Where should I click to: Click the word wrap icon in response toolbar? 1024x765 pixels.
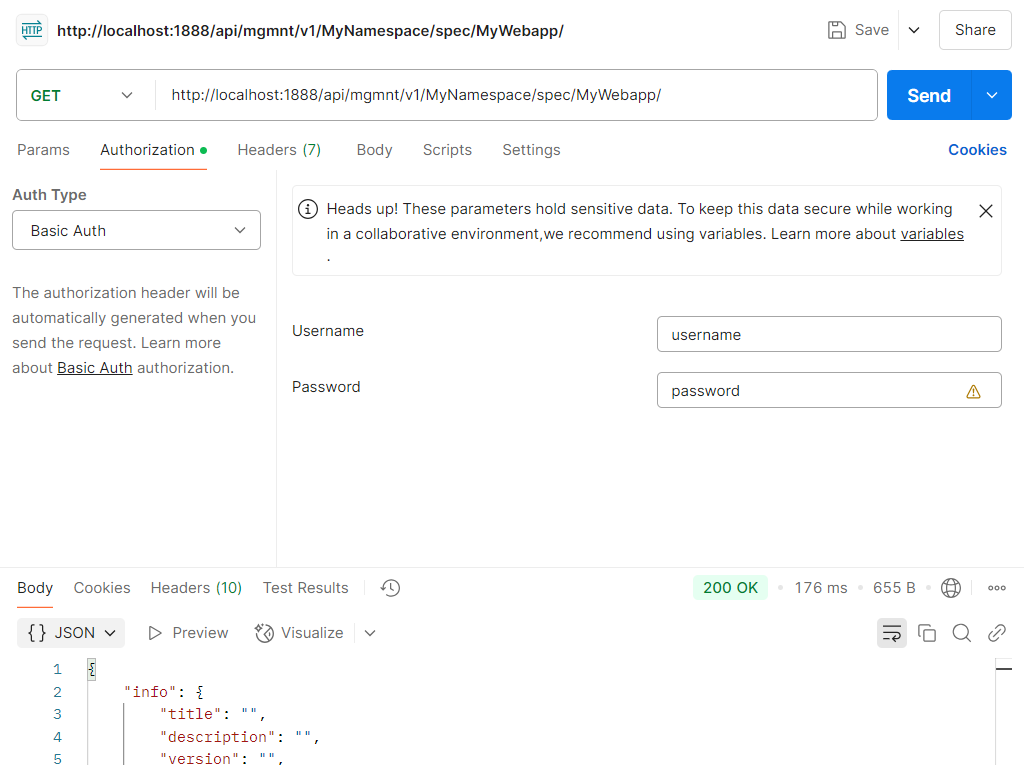pyautogui.click(x=891, y=633)
